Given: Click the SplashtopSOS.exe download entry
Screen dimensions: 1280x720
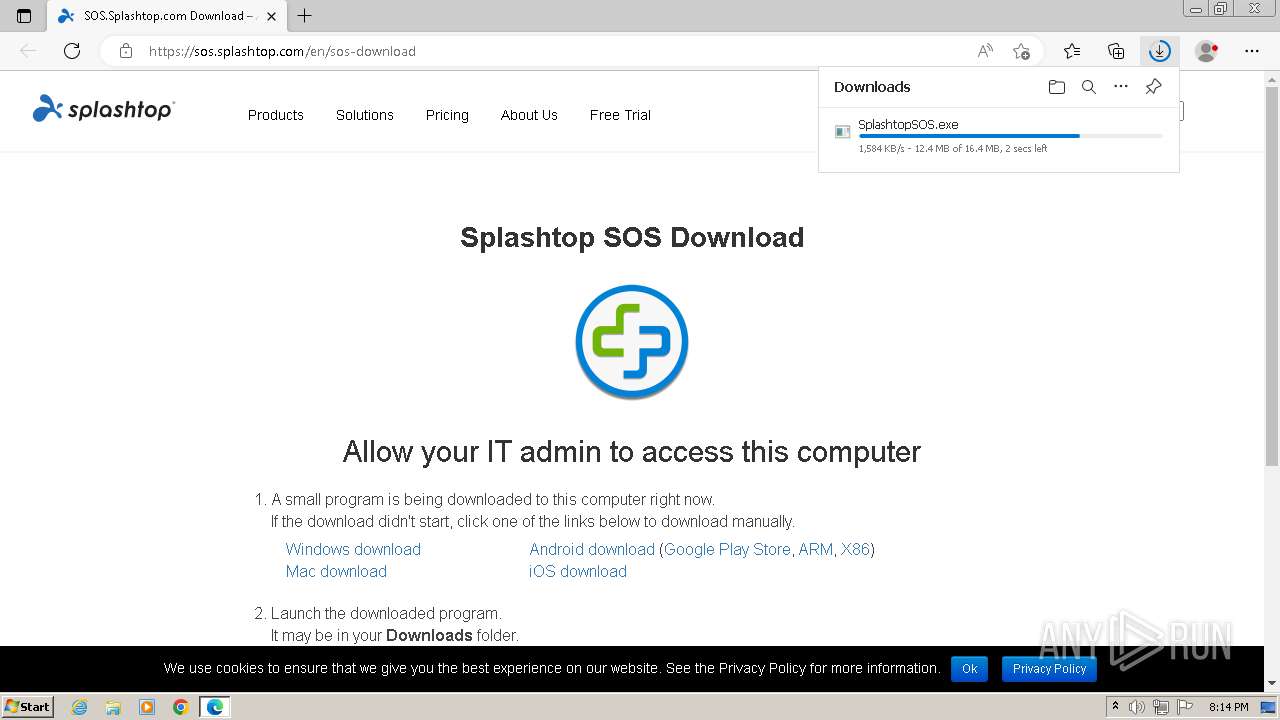Looking at the screenshot, I should (999, 137).
